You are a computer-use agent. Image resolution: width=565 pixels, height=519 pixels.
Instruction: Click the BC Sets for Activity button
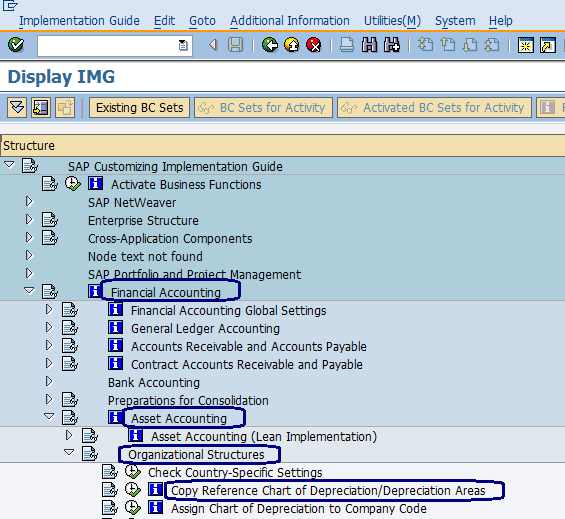(x=263, y=107)
